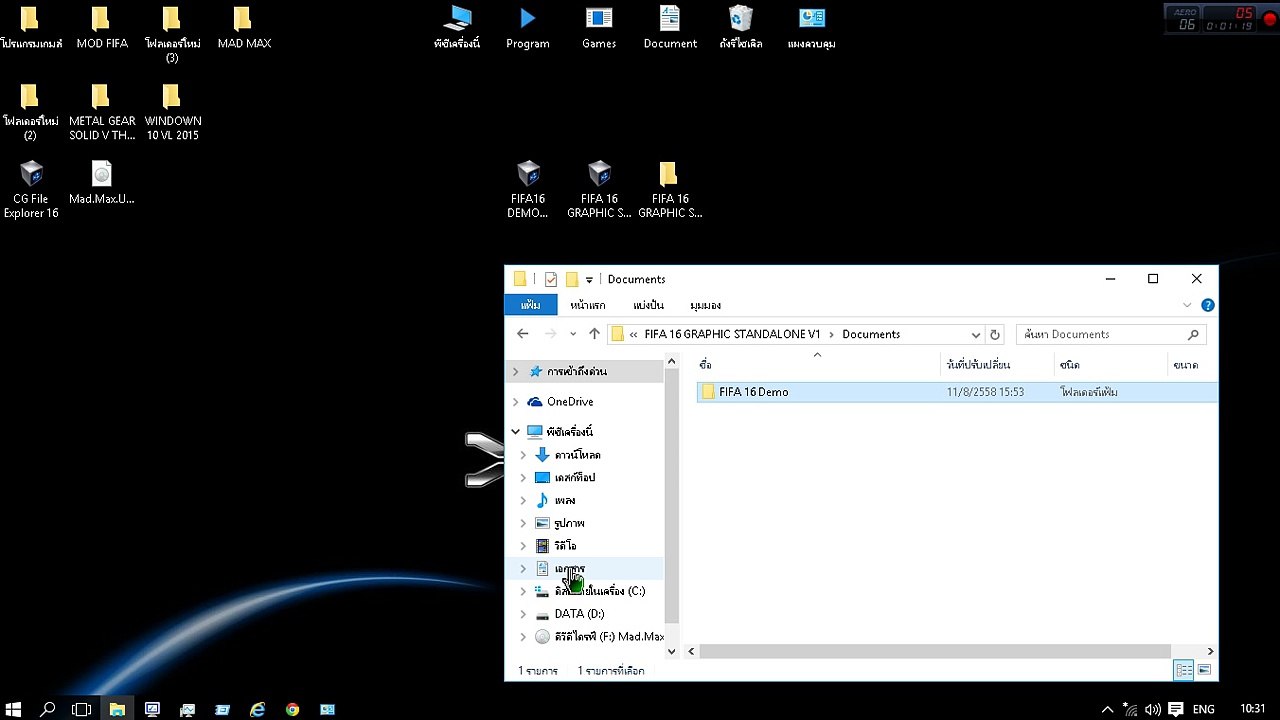Click the Refresh icon beside address bar

994,334
